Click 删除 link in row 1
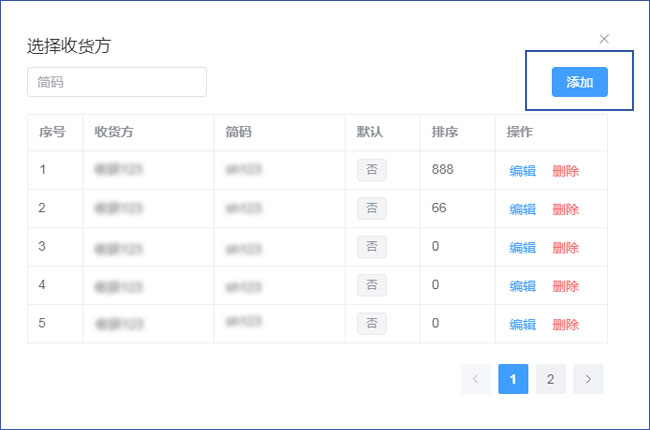This screenshot has height=430, width=650. [x=565, y=171]
